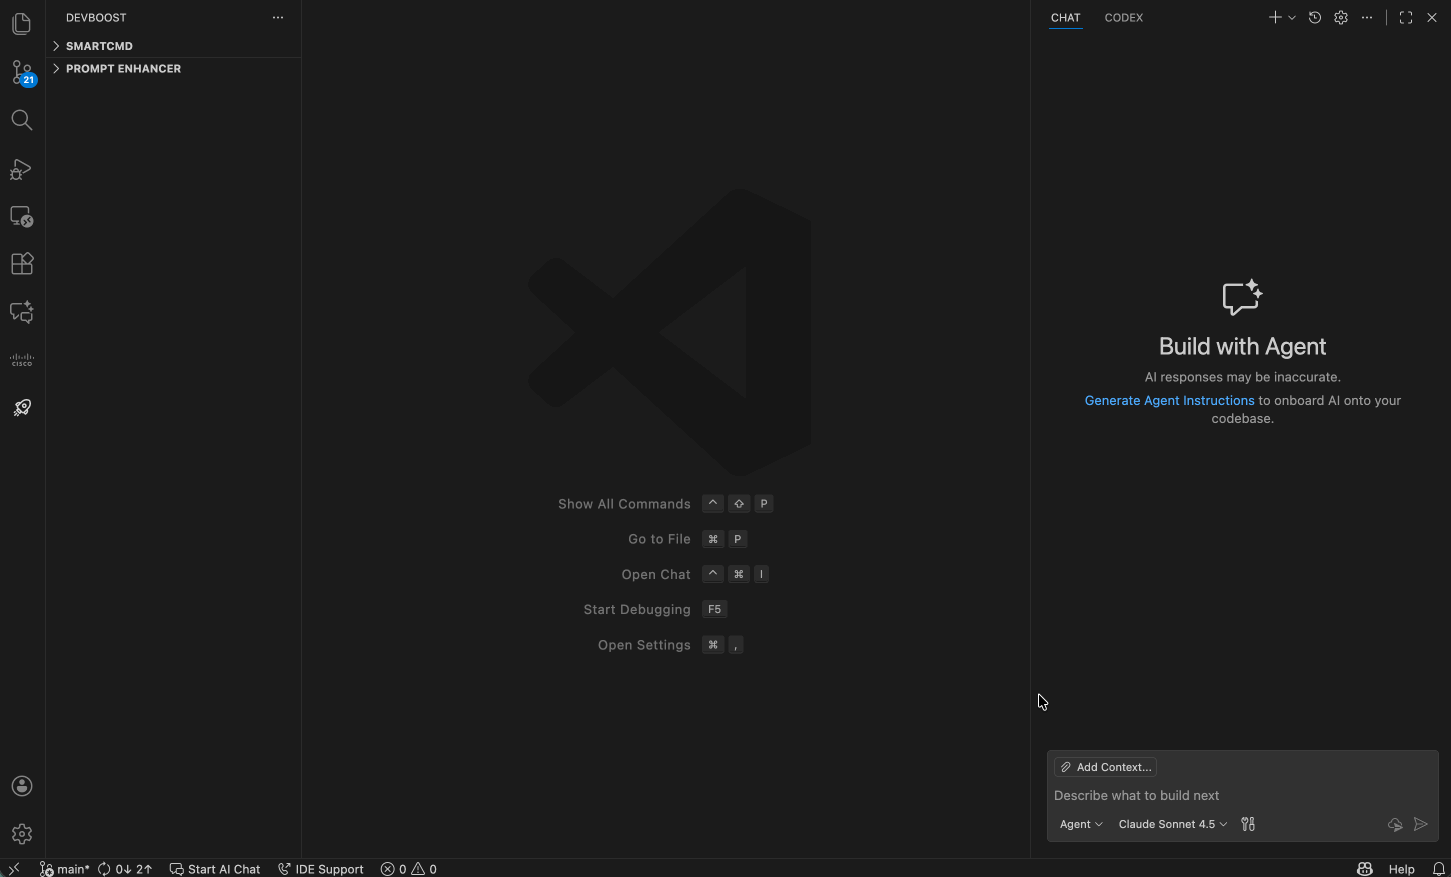Click the Generate Agent Instructions link
Screen dimensions: 1451x877
click(1169, 400)
